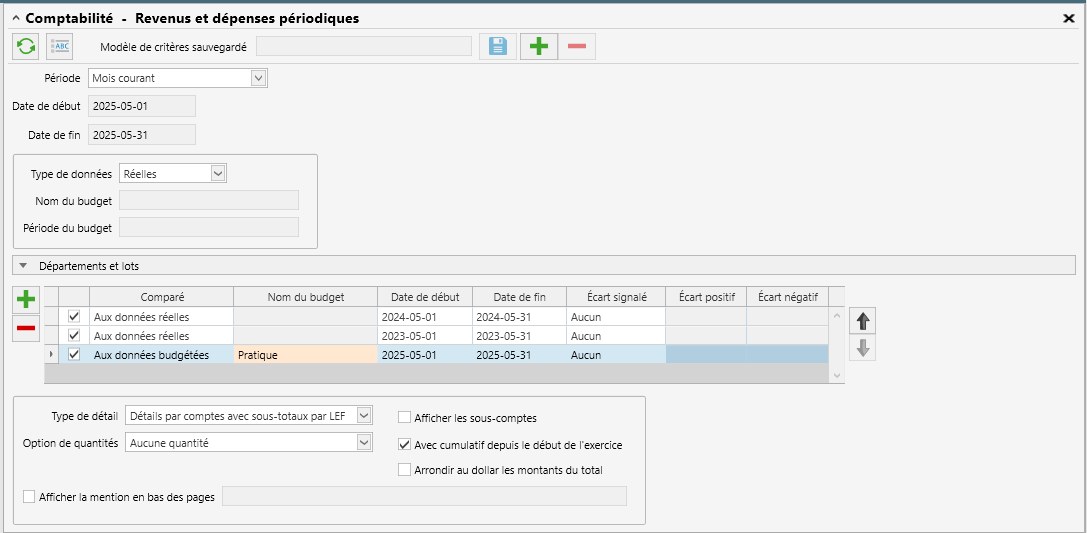The width and height of the screenshot is (1087, 533).
Task: Click the Nom du budget field above the table
Action: click(x=209, y=200)
